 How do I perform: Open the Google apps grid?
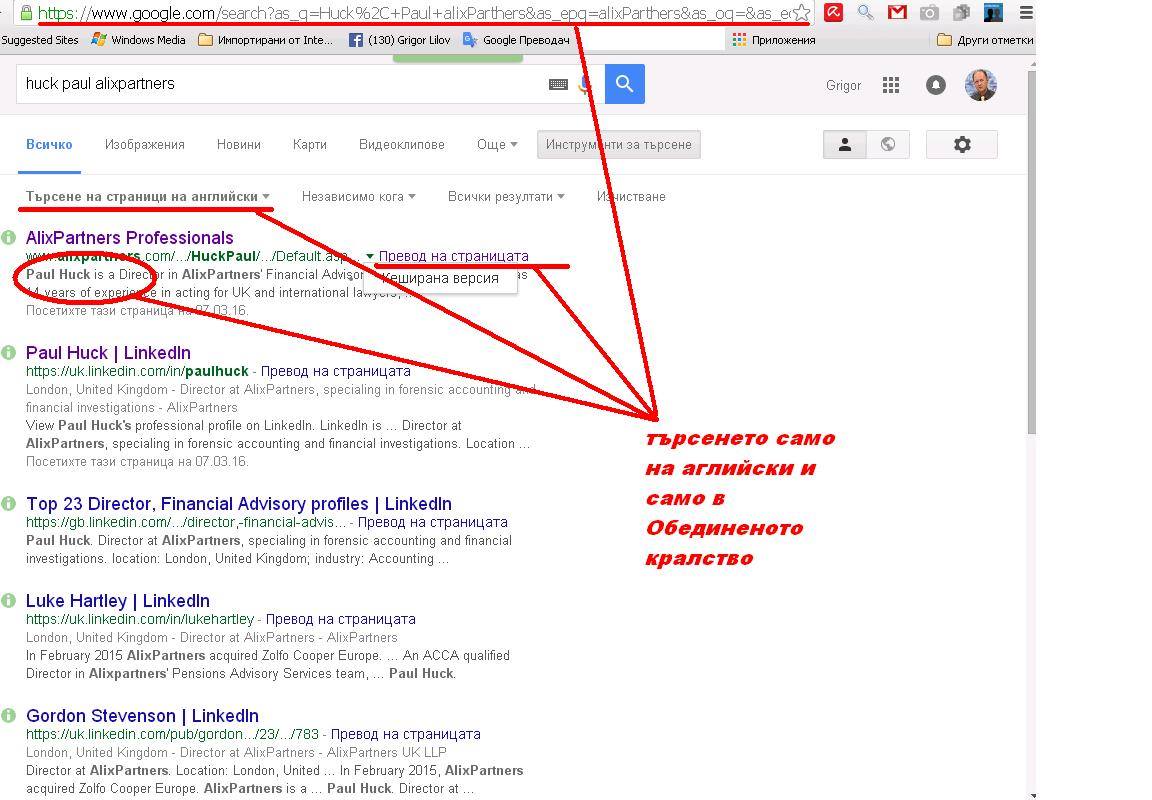pyautogui.click(x=890, y=85)
